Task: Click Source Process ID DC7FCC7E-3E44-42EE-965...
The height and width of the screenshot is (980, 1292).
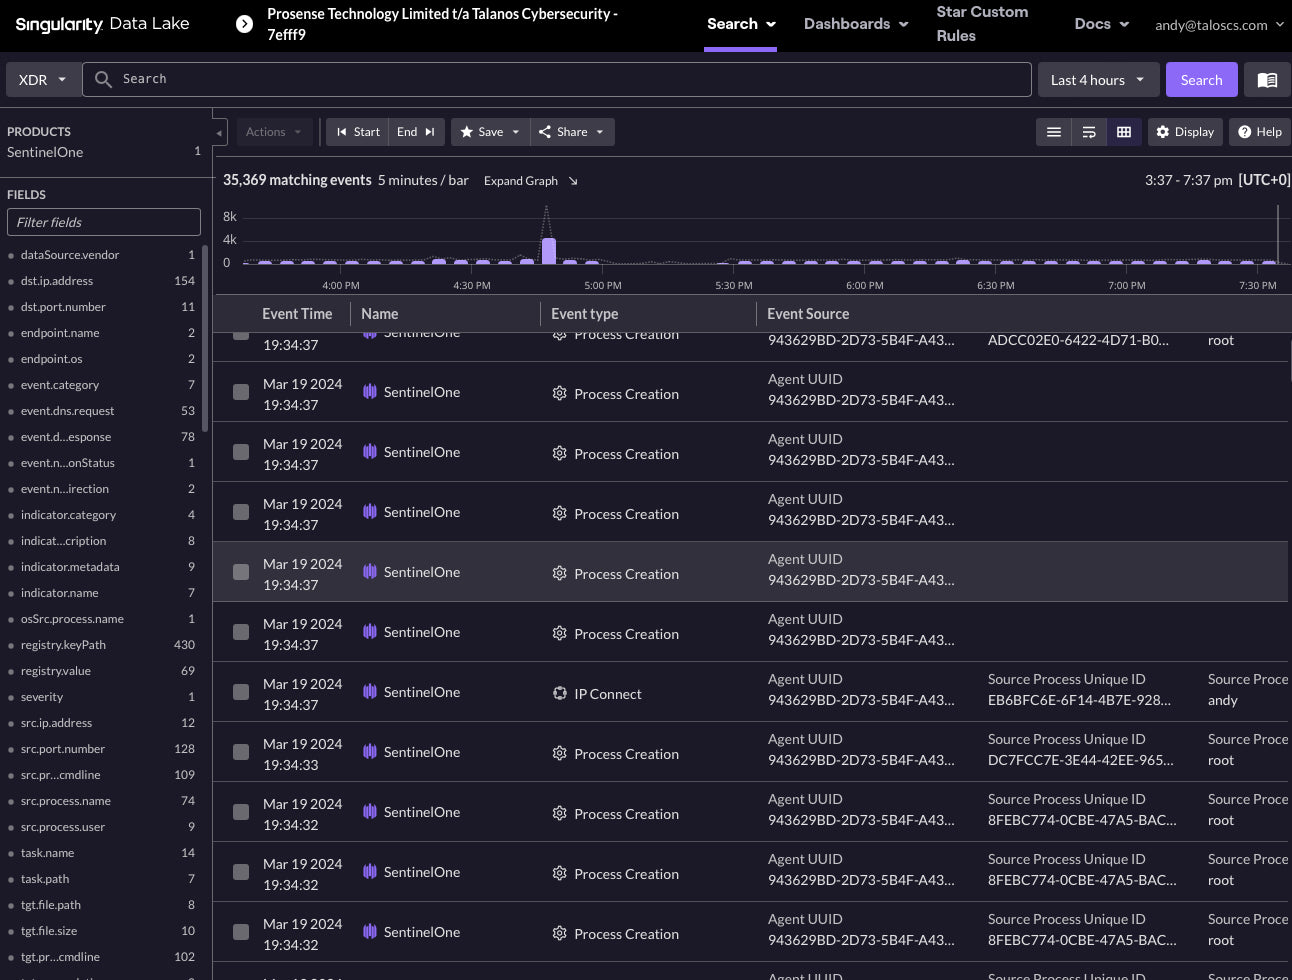Action: point(1080,760)
